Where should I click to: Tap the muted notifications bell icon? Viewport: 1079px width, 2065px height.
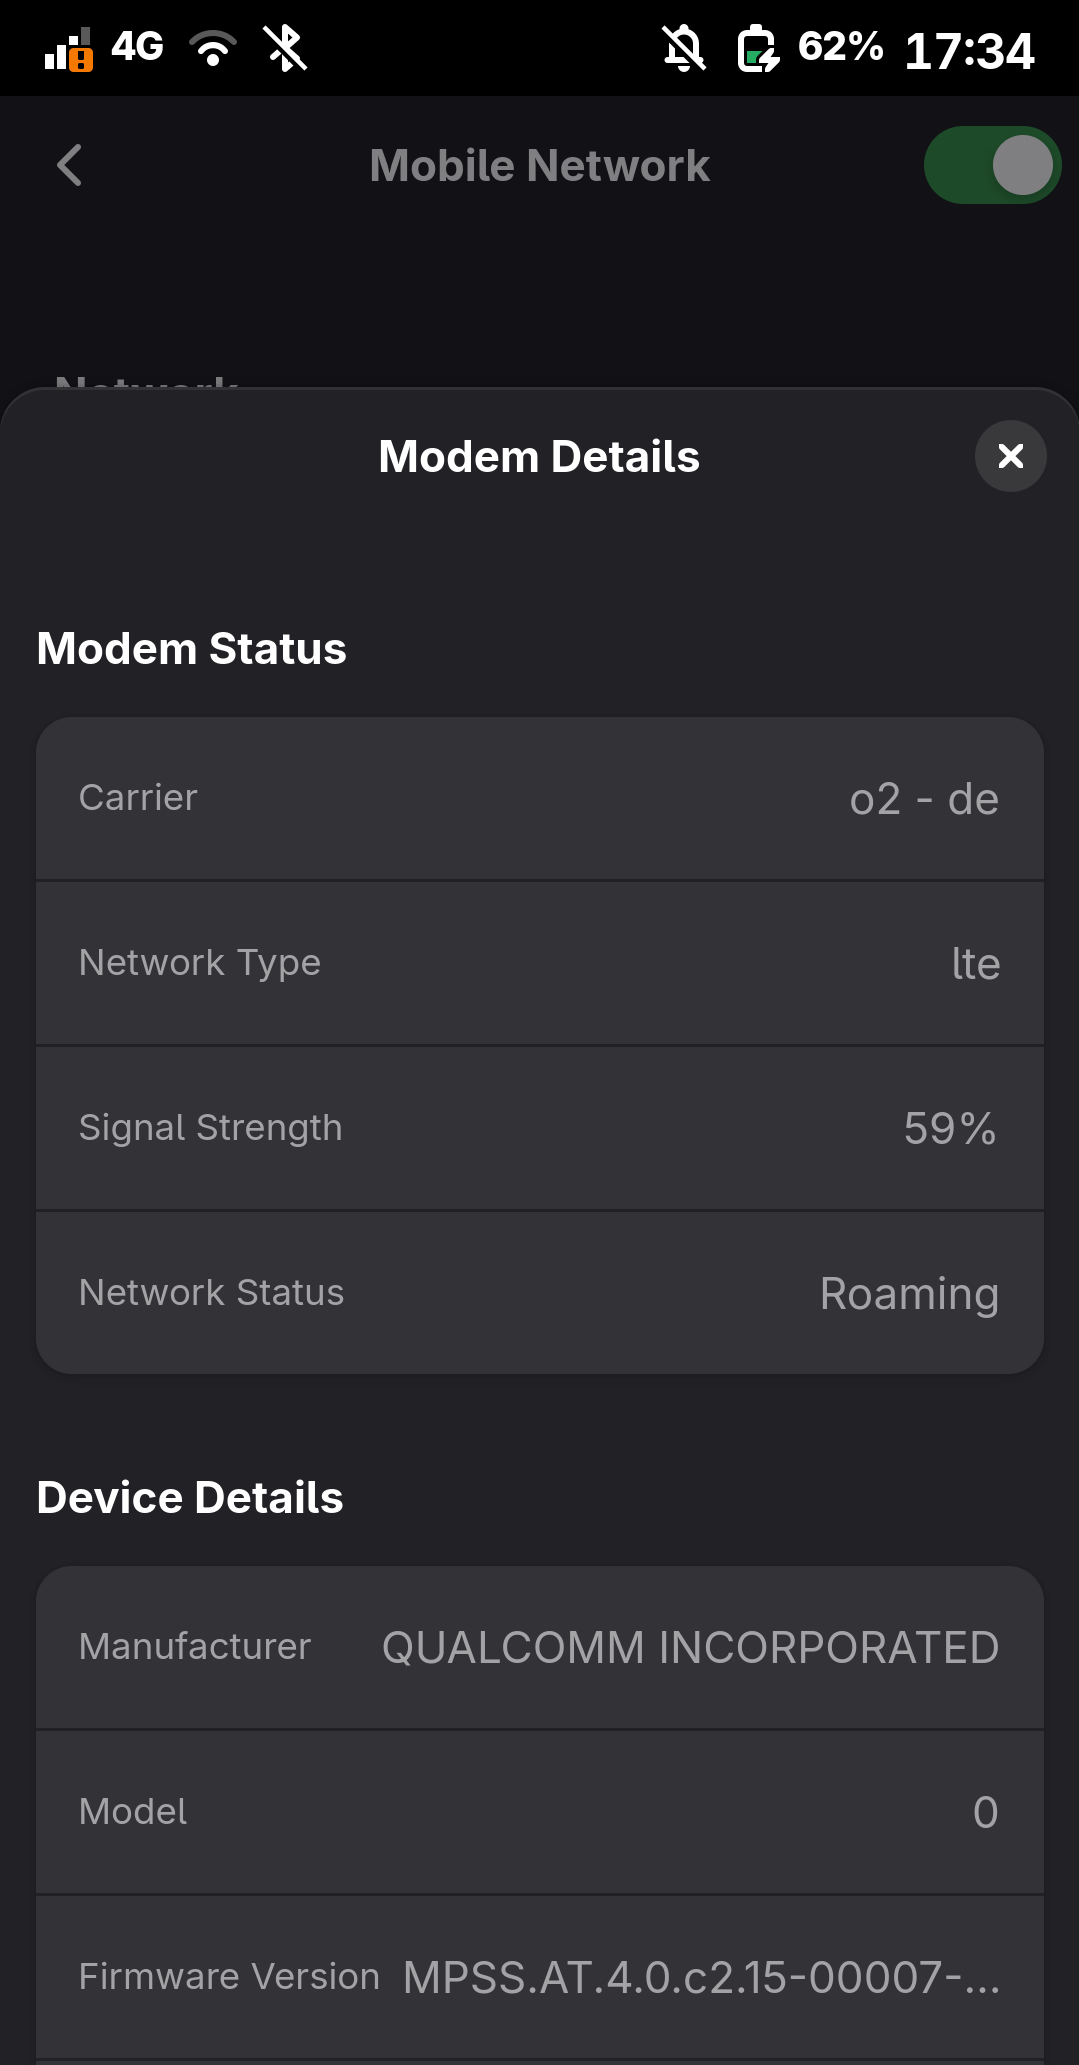click(685, 48)
